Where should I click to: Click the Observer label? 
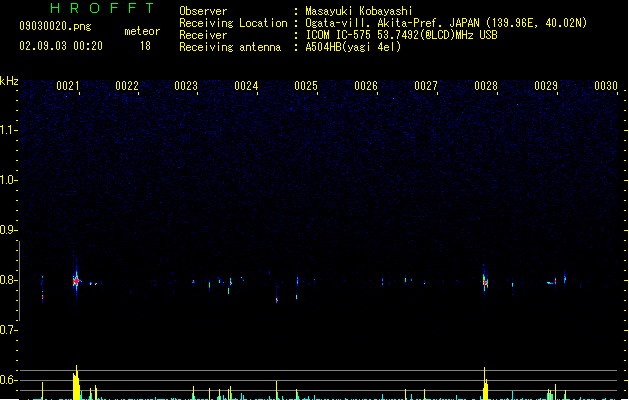coord(203,11)
